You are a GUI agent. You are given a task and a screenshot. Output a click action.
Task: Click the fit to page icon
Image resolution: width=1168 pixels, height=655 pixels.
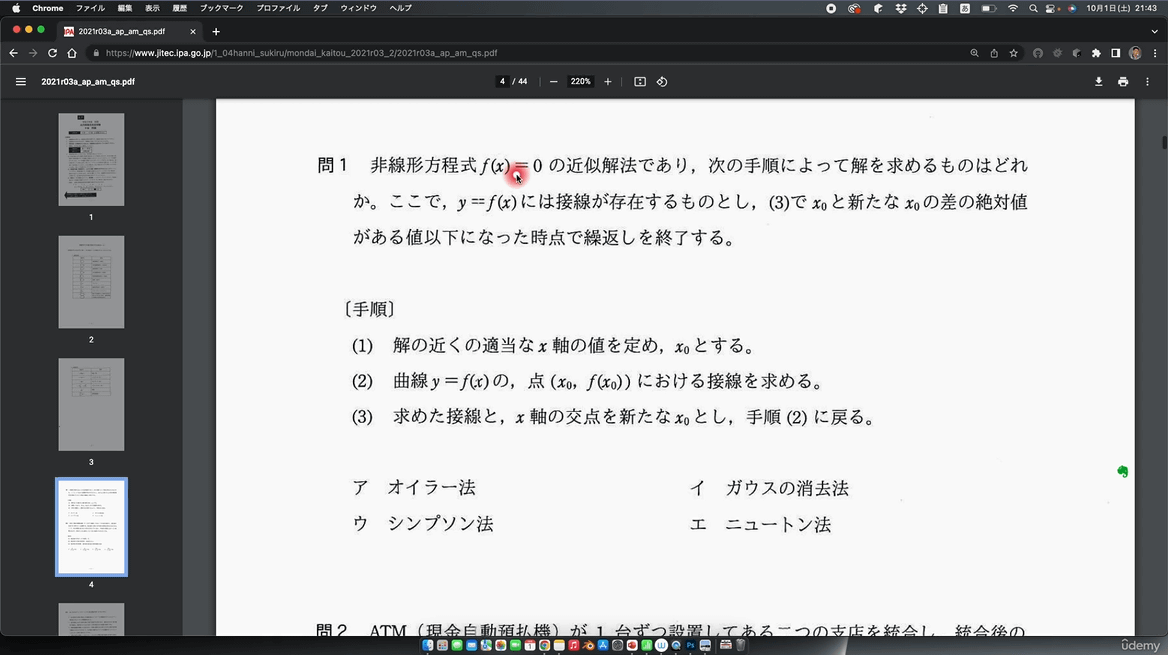coord(640,82)
